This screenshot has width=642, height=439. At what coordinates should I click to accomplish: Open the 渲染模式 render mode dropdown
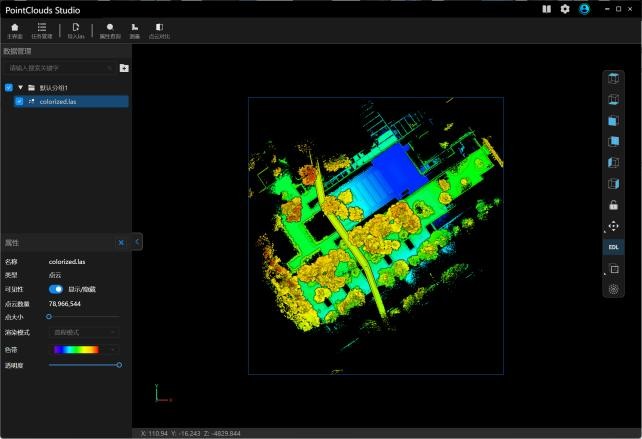click(84, 331)
